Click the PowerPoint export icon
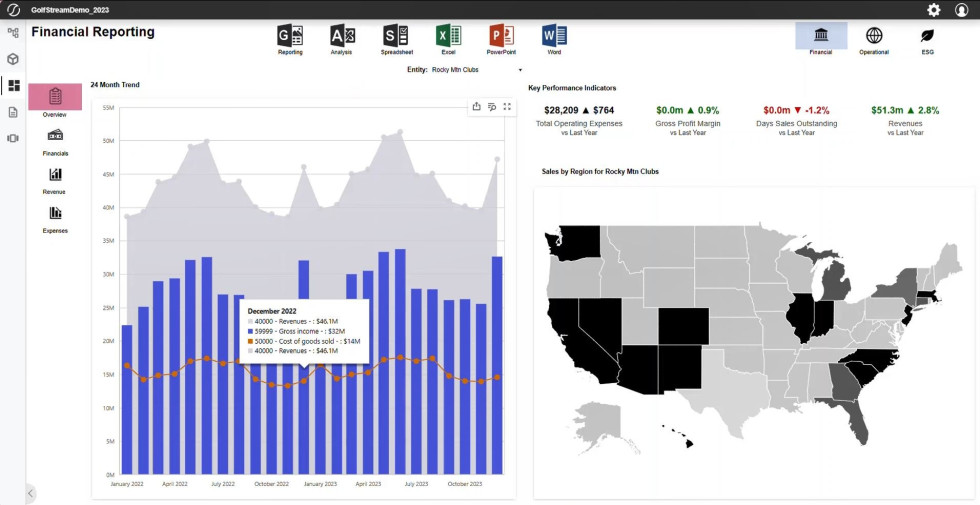980x505 pixels. (x=501, y=36)
